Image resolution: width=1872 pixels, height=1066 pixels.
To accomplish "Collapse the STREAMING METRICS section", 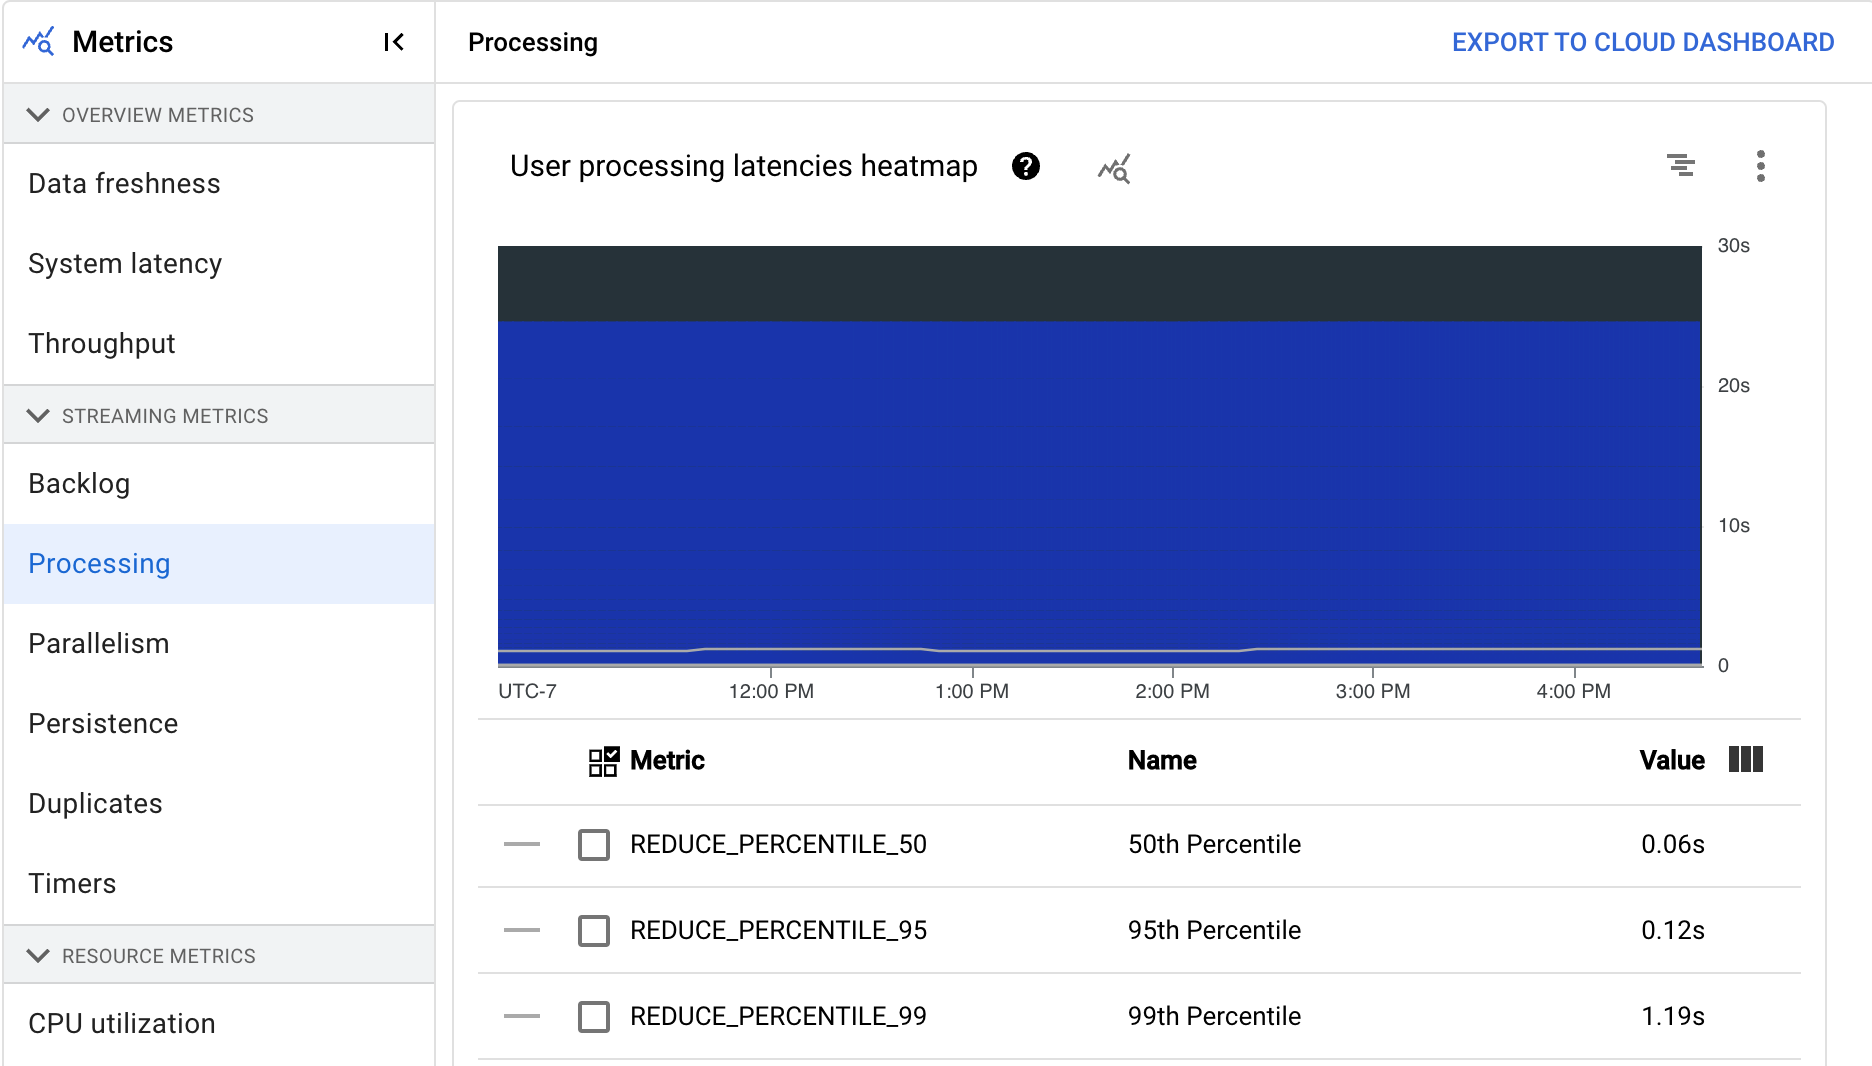I will coord(39,416).
